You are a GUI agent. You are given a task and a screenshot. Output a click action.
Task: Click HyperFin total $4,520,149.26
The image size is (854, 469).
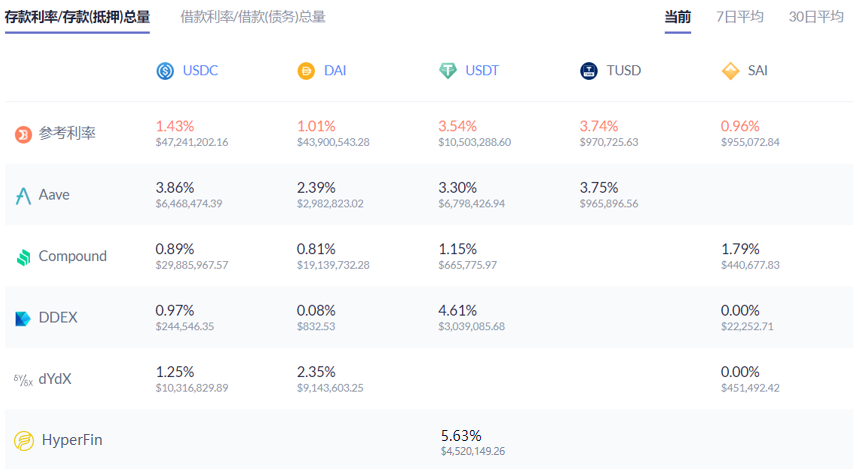473,452
